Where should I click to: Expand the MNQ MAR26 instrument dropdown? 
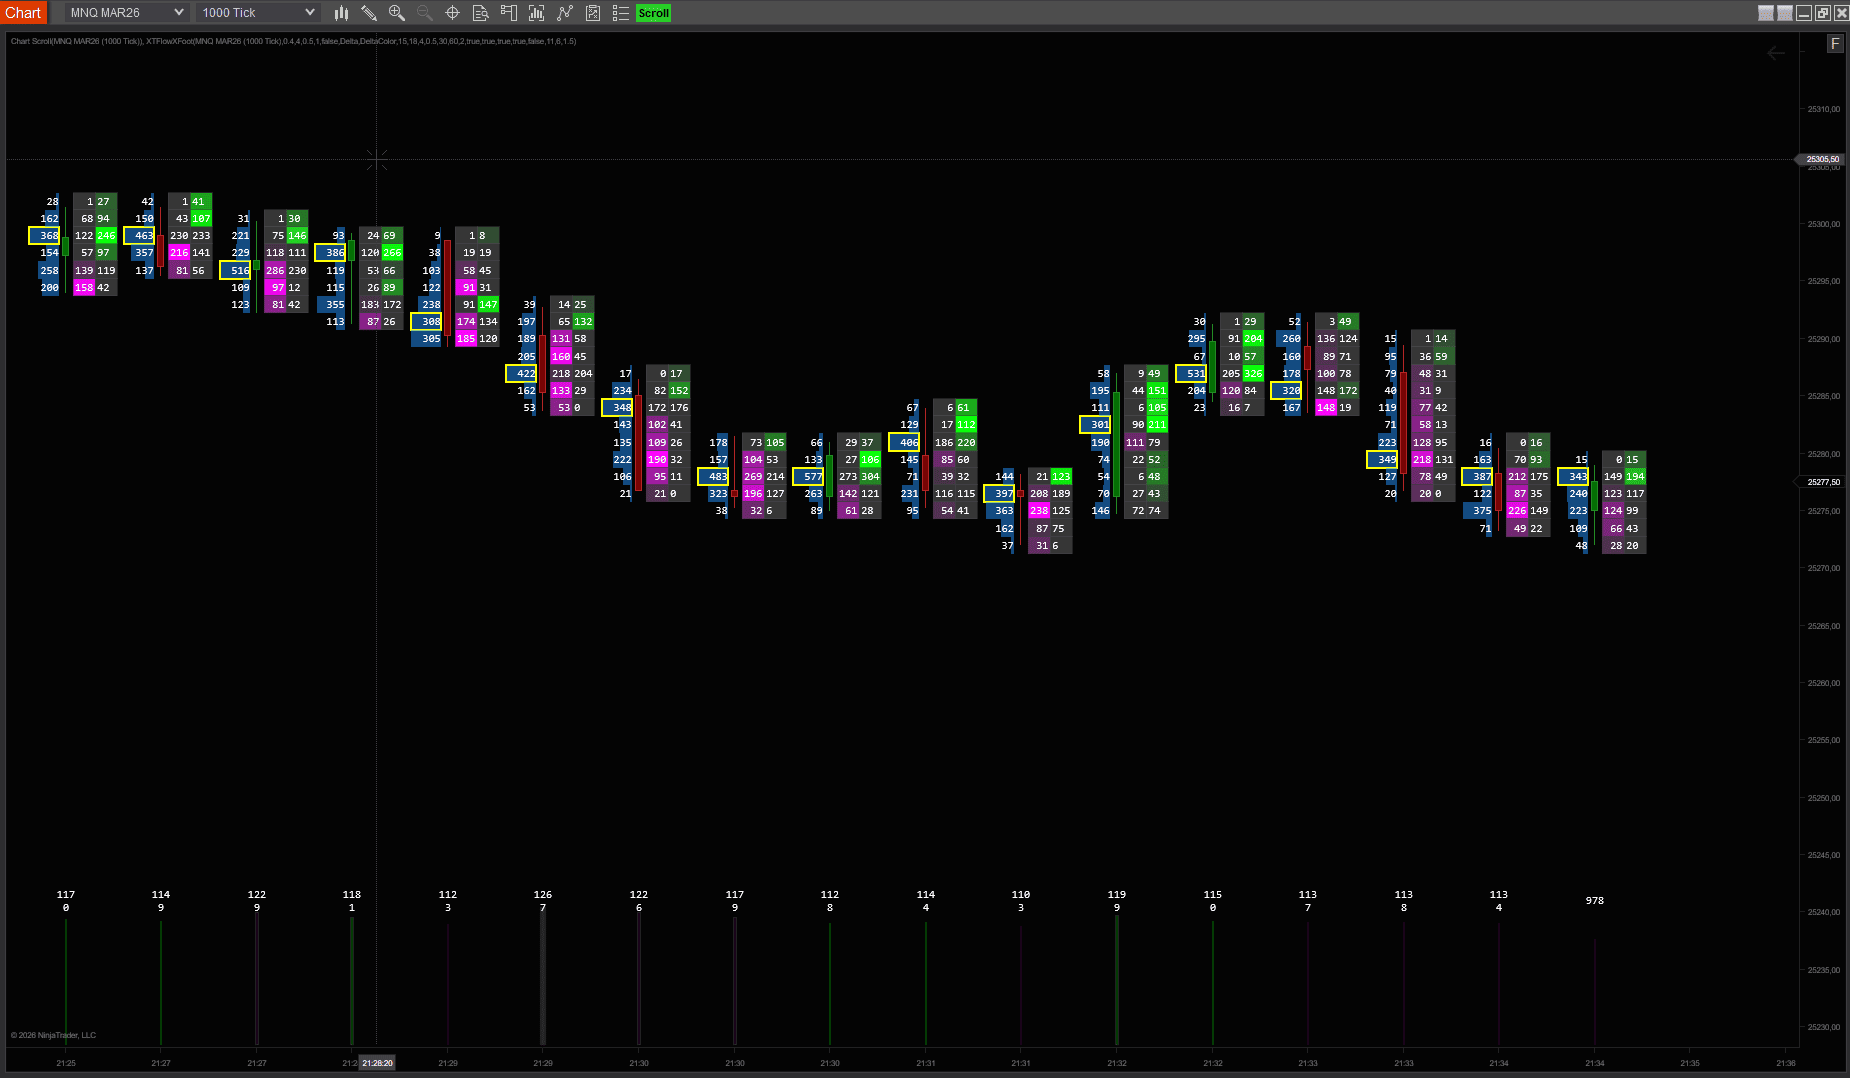coord(126,13)
